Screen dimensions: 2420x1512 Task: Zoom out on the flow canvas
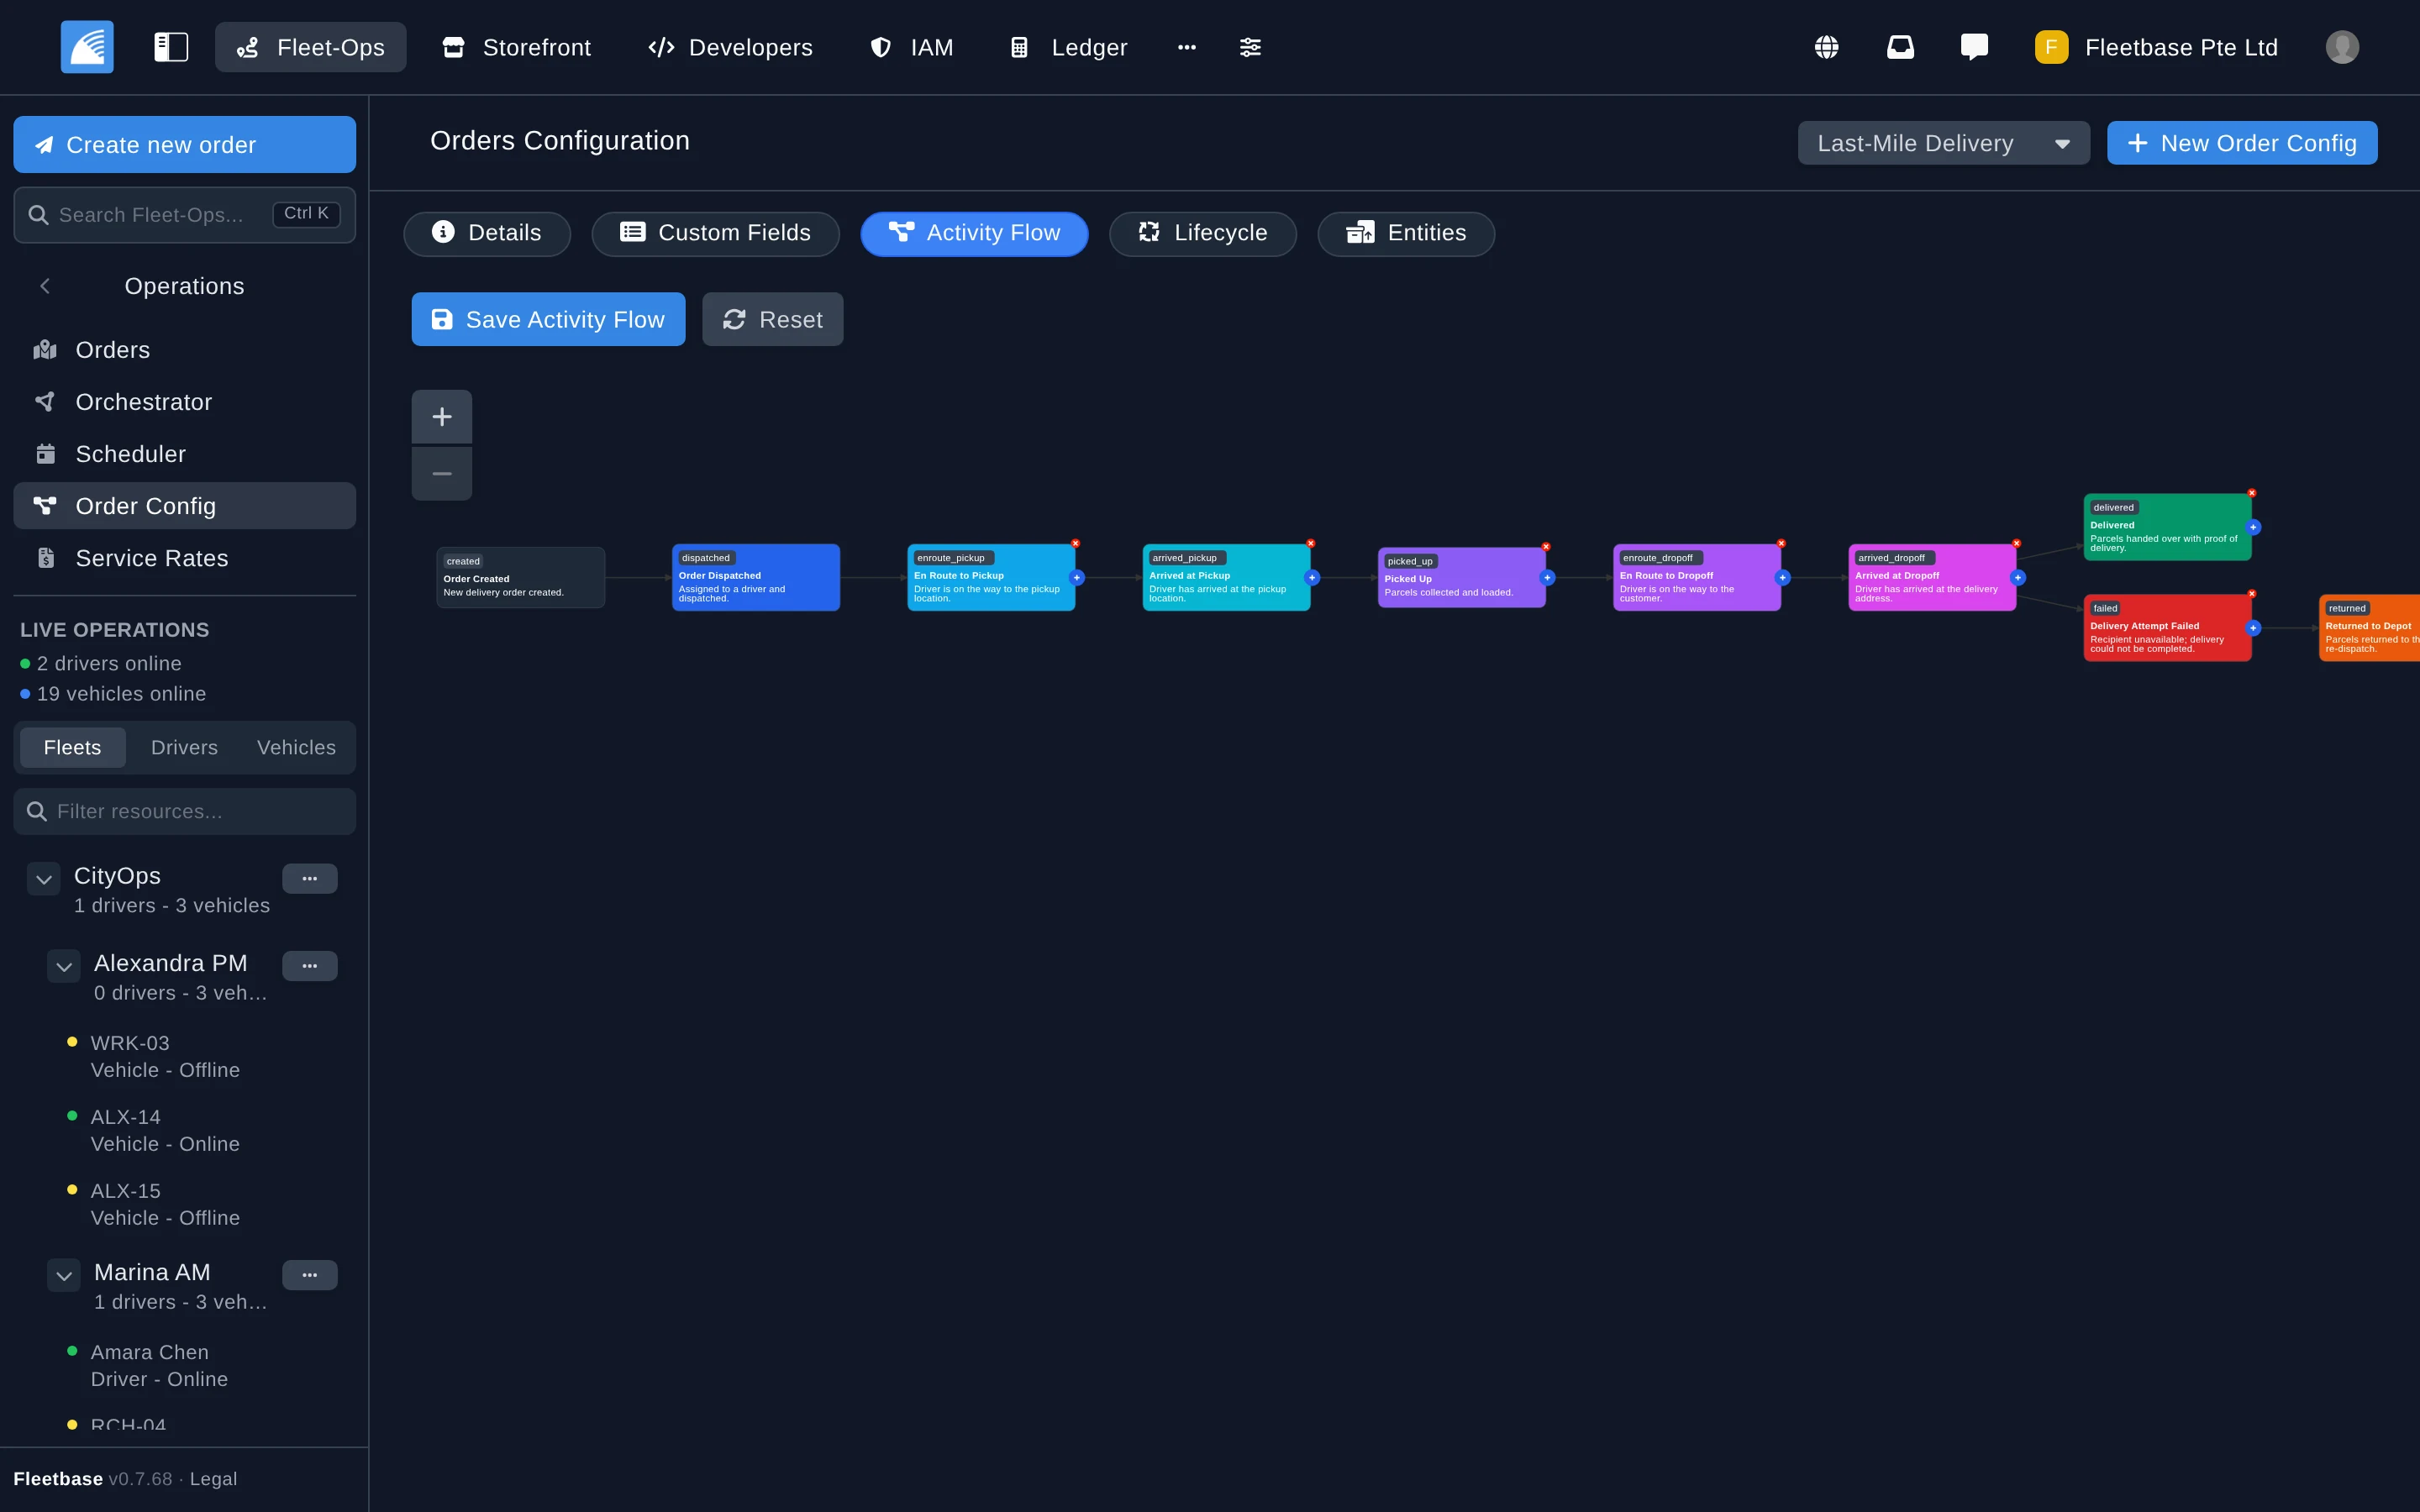[442, 473]
